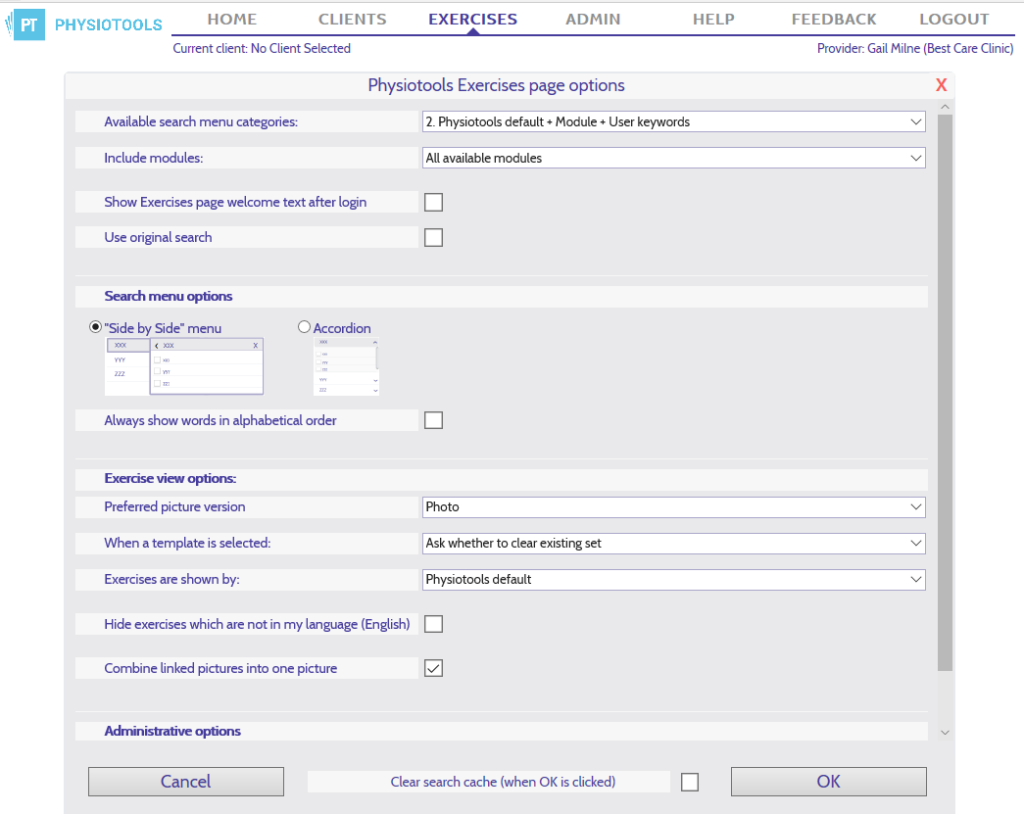
Task: Go to the HOME menu
Action: 232,19
